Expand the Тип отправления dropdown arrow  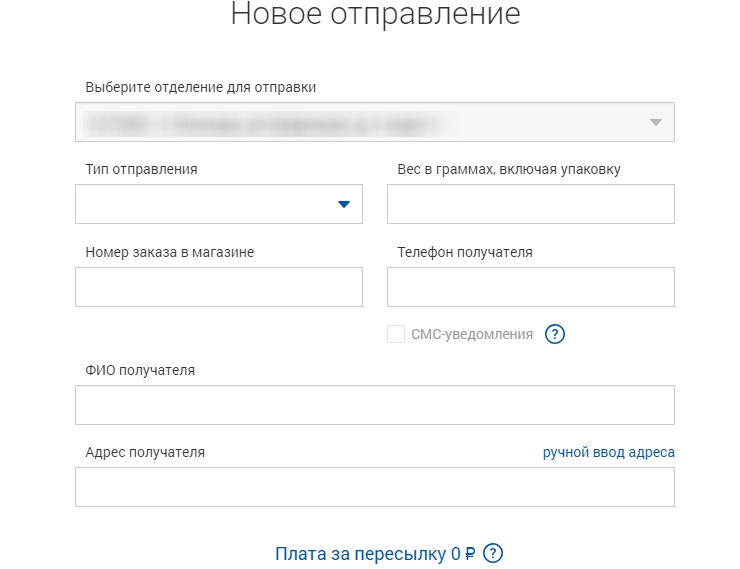[343, 204]
